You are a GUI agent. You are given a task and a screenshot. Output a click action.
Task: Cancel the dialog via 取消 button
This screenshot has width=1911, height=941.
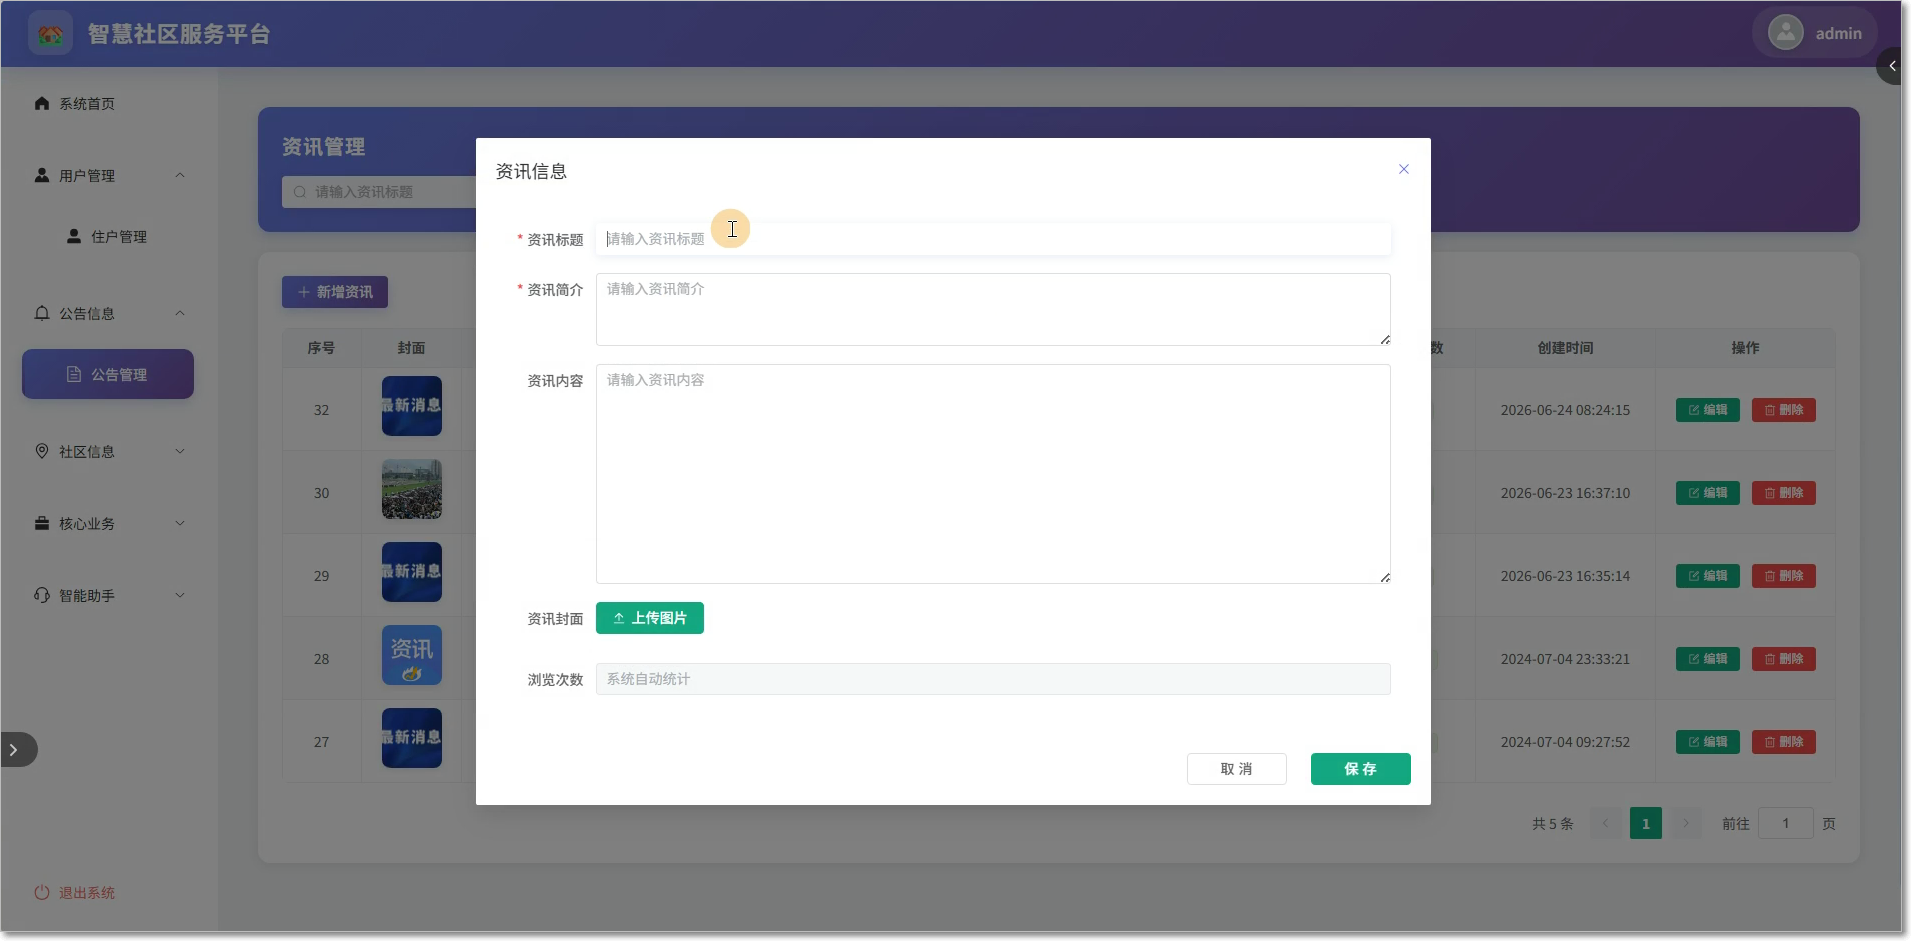(1236, 769)
